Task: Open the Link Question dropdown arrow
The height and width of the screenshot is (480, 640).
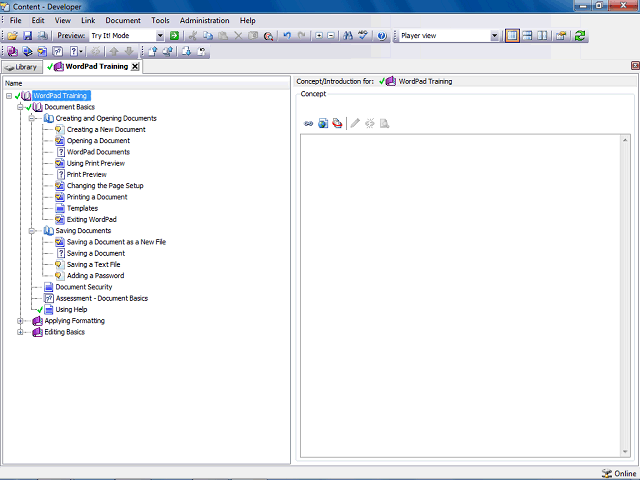Action: (x=81, y=51)
